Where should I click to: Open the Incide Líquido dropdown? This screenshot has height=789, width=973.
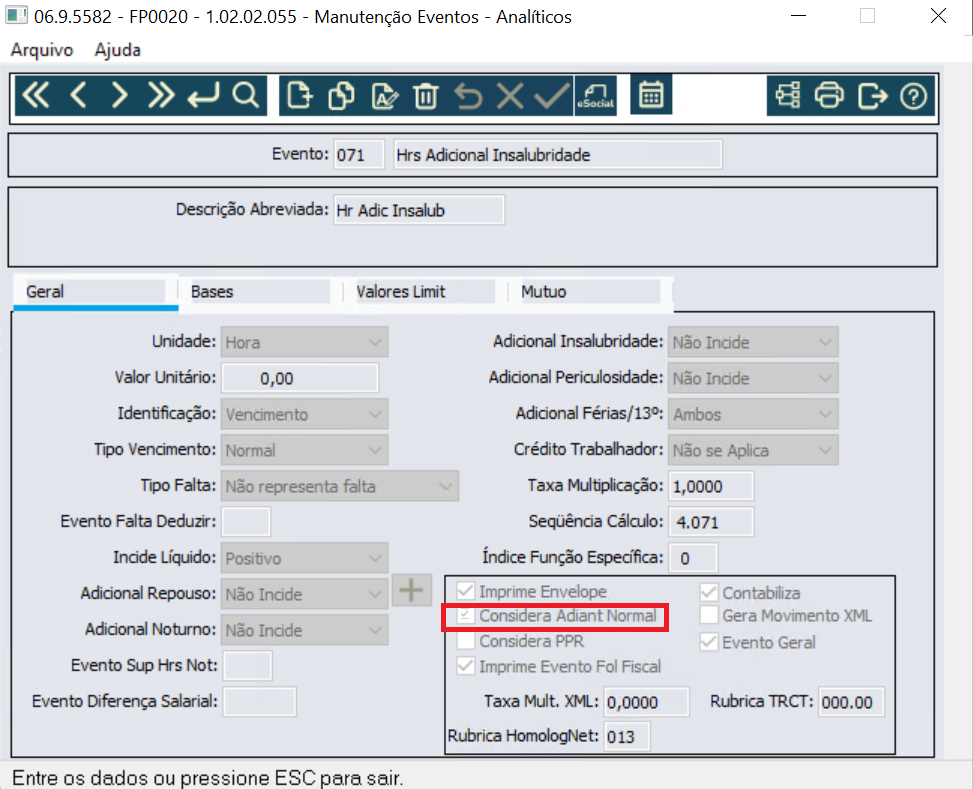305,558
